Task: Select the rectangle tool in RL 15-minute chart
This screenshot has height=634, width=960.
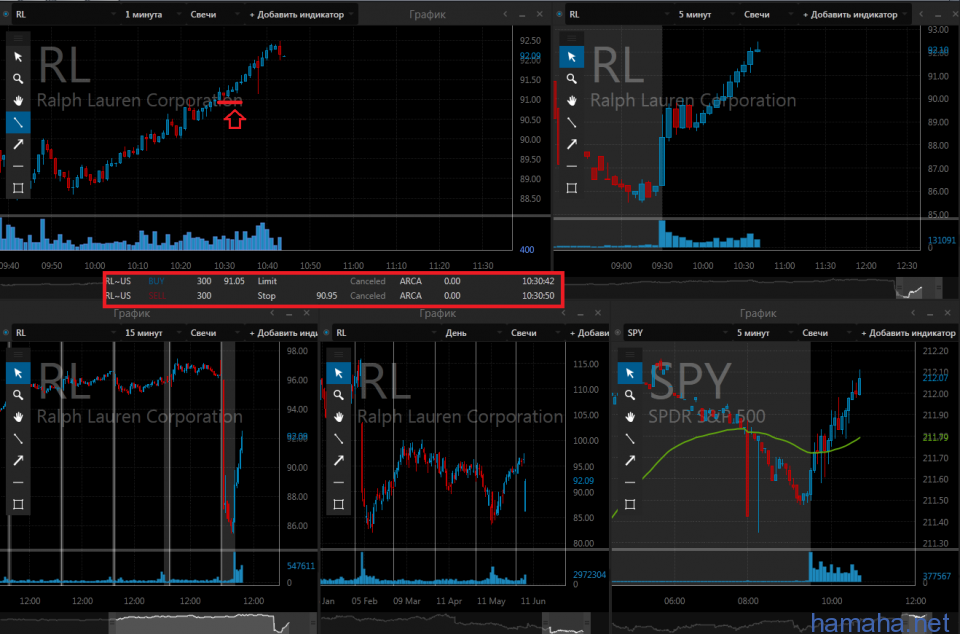Action: pyautogui.click(x=18, y=504)
